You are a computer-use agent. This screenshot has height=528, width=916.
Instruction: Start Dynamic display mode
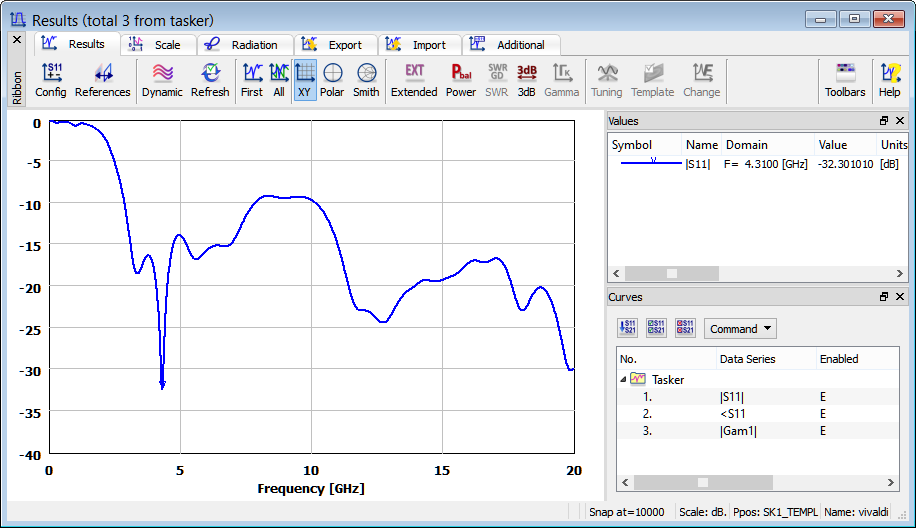click(x=162, y=81)
